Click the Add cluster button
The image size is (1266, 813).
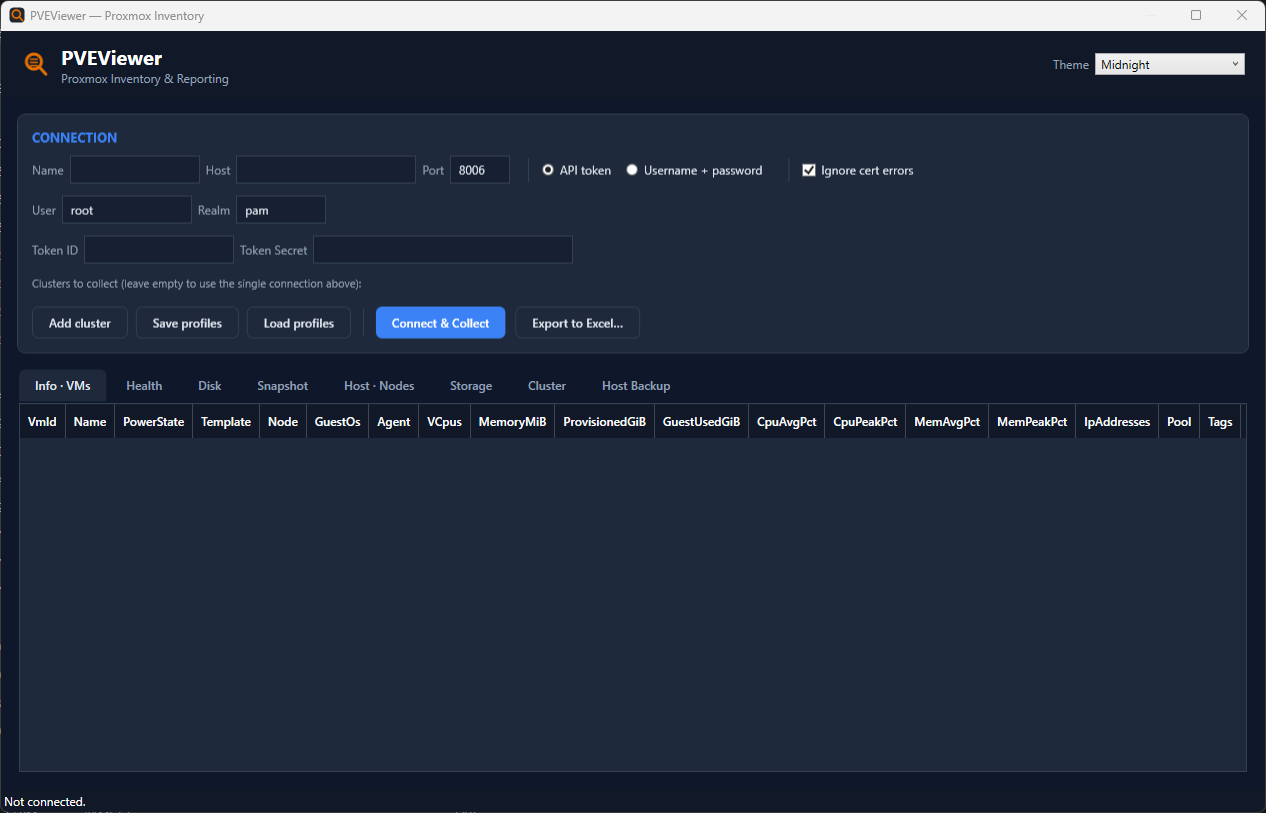click(x=80, y=323)
